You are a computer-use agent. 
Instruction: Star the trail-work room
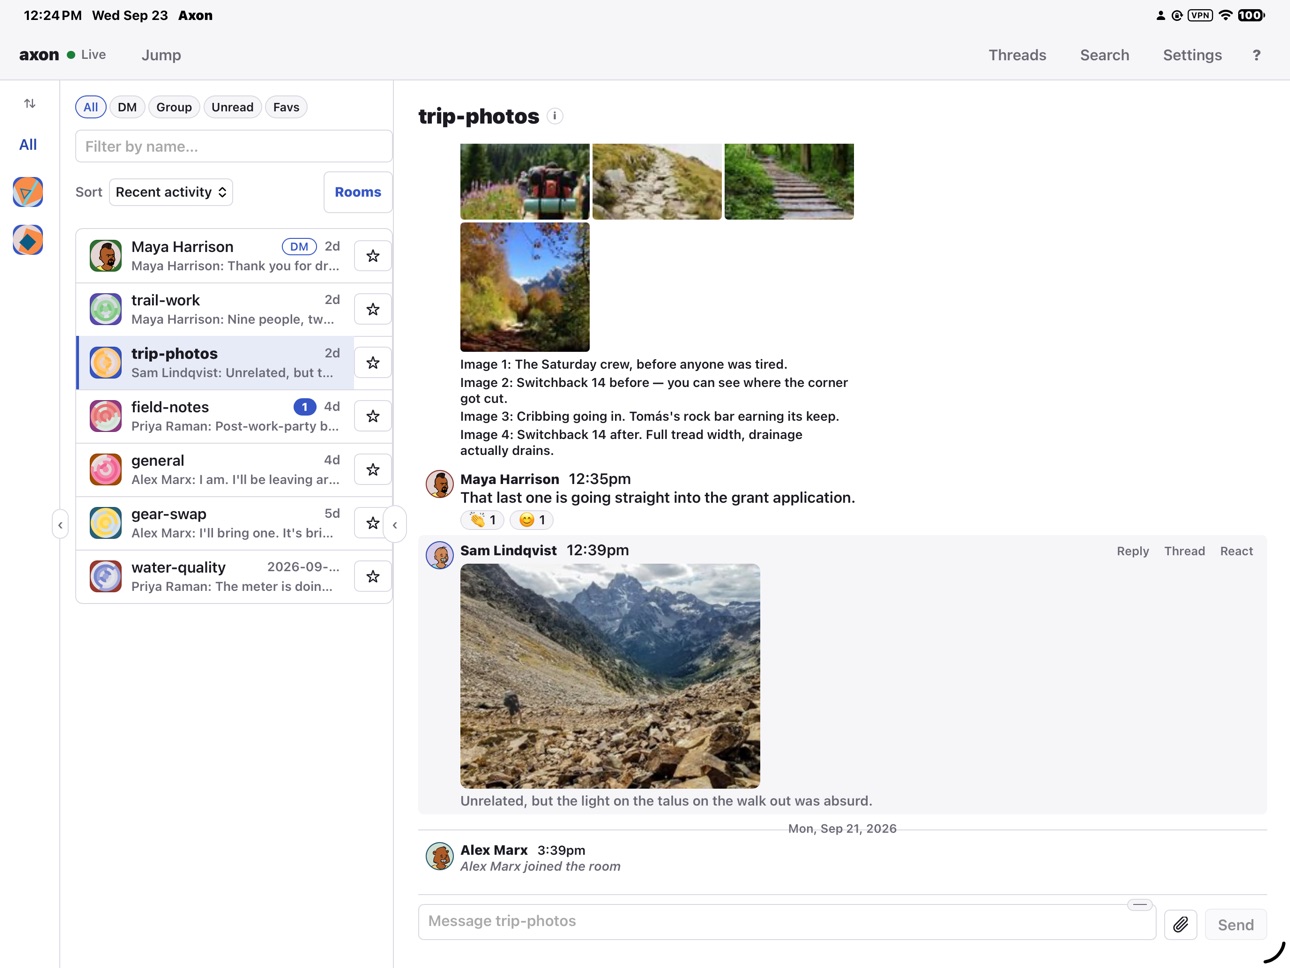click(373, 310)
